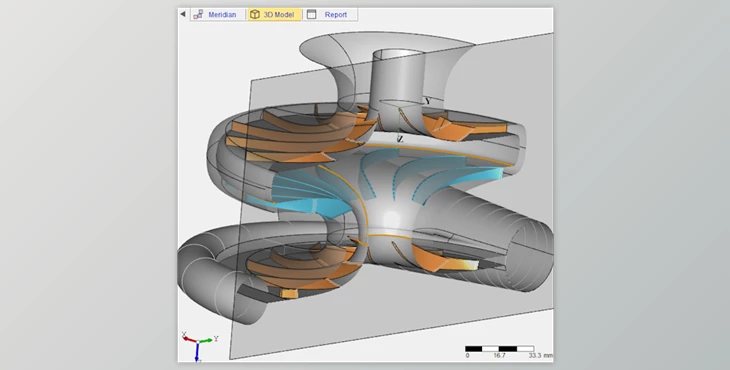
Task: Click the millimeter scale bar
Action: [x=500, y=349]
